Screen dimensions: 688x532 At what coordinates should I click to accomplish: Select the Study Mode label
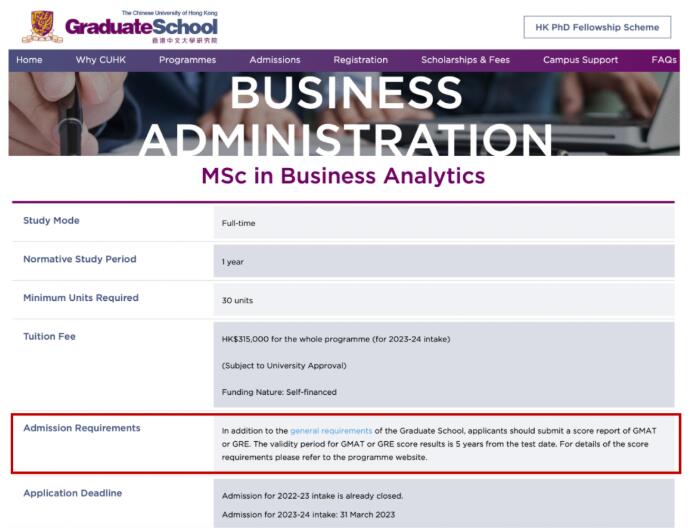[x=51, y=220]
